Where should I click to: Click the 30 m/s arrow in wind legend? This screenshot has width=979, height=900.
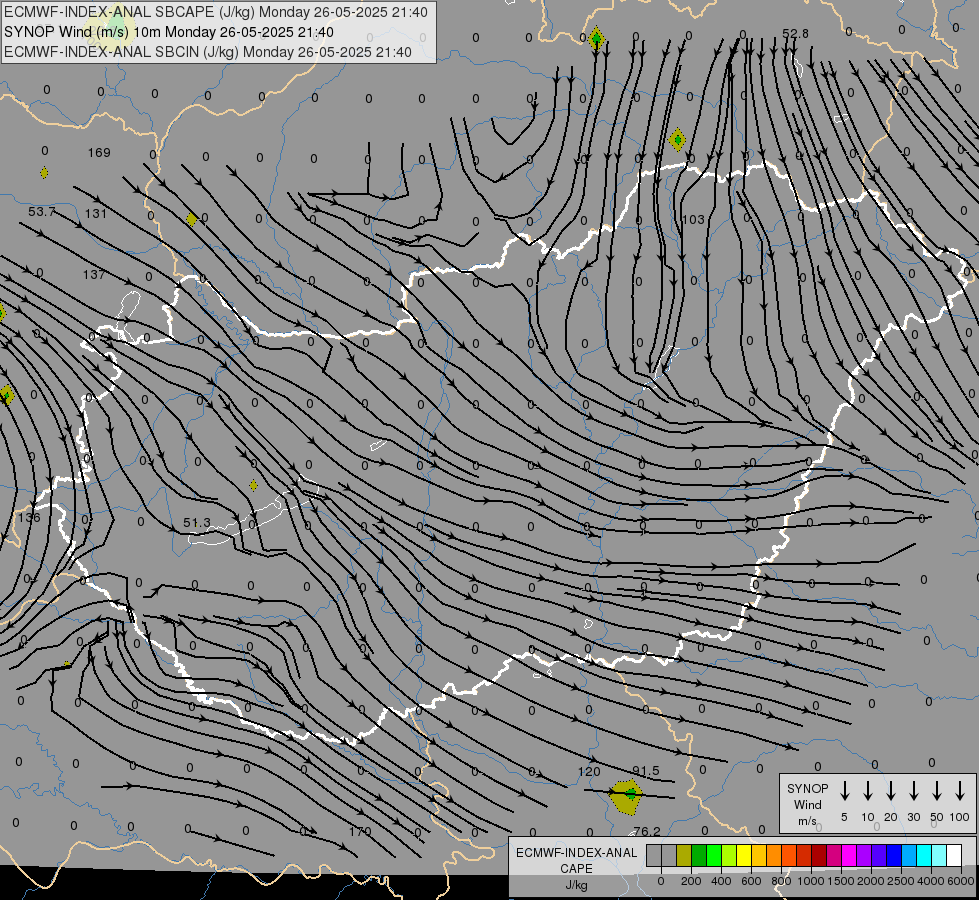(x=913, y=791)
